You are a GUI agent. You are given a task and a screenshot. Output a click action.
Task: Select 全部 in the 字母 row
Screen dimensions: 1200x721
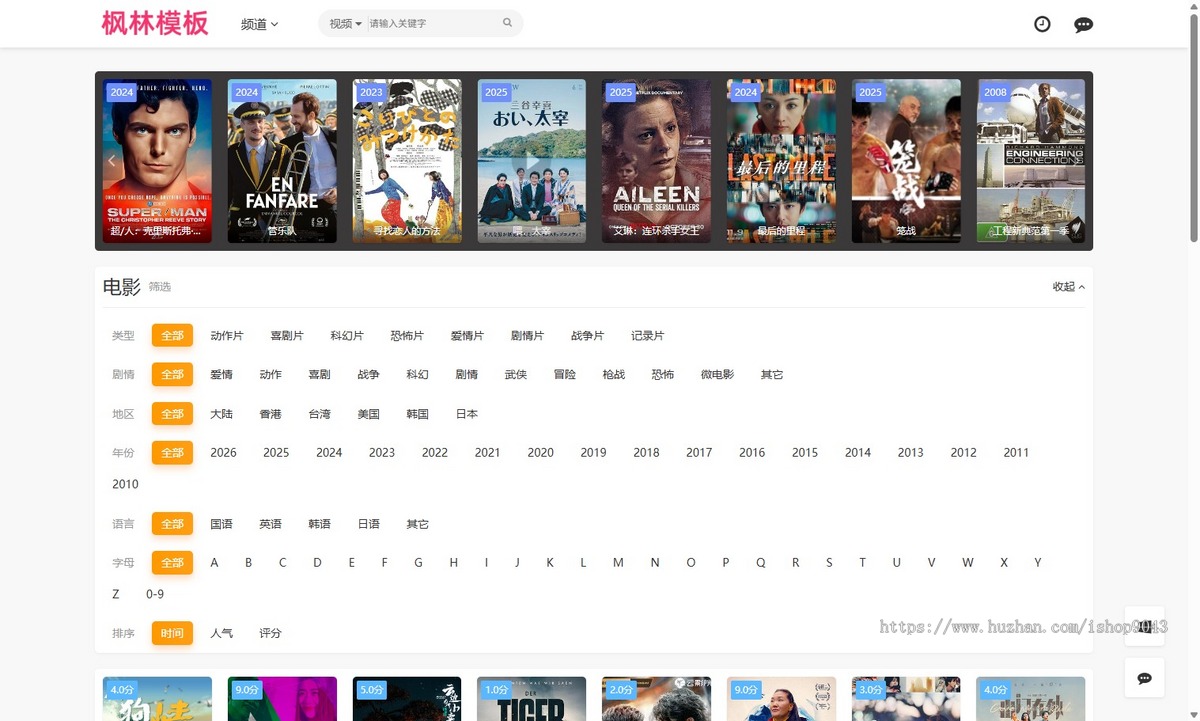point(172,562)
